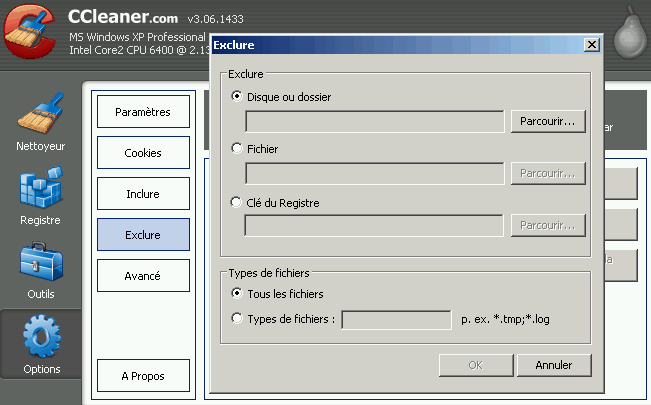
Task: Select the Clé du Registre radio
Action: (236, 202)
